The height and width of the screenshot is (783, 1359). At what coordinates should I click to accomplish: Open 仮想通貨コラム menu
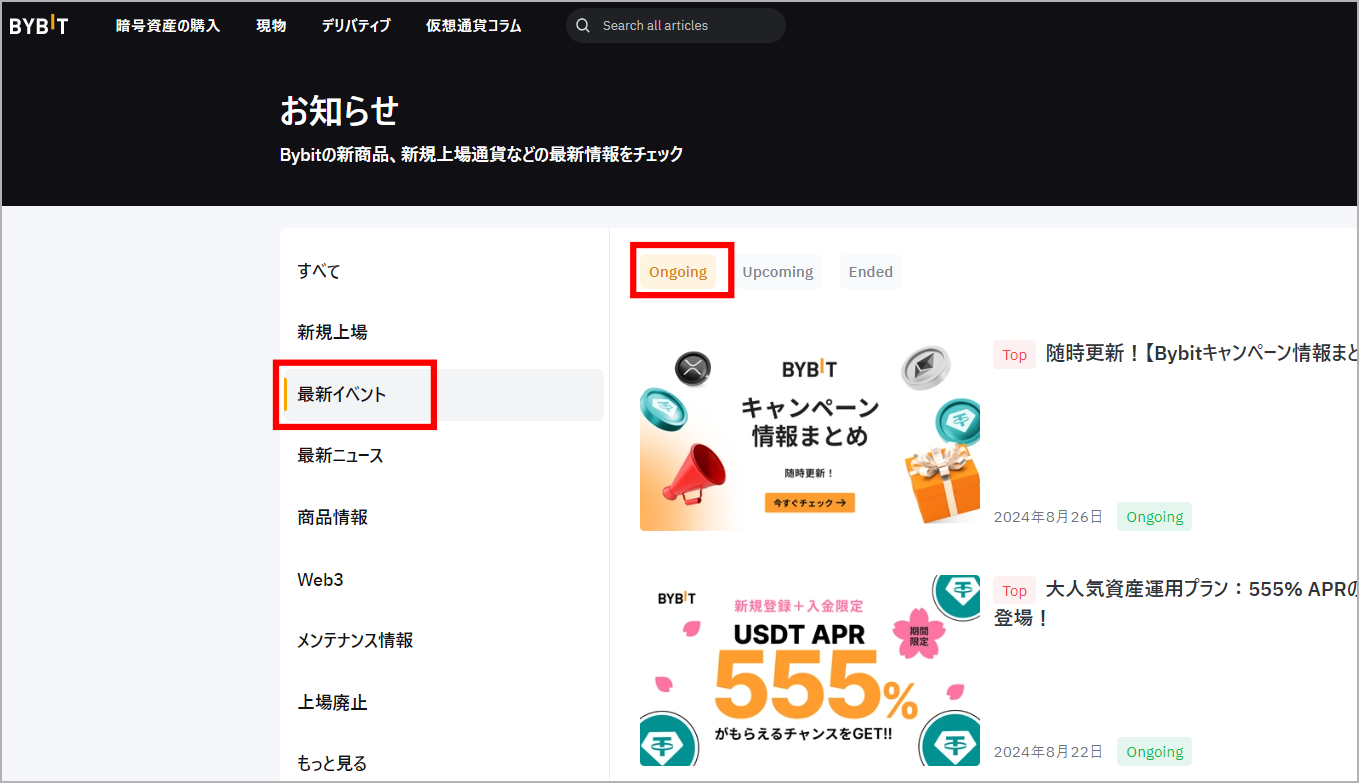(x=474, y=26)
